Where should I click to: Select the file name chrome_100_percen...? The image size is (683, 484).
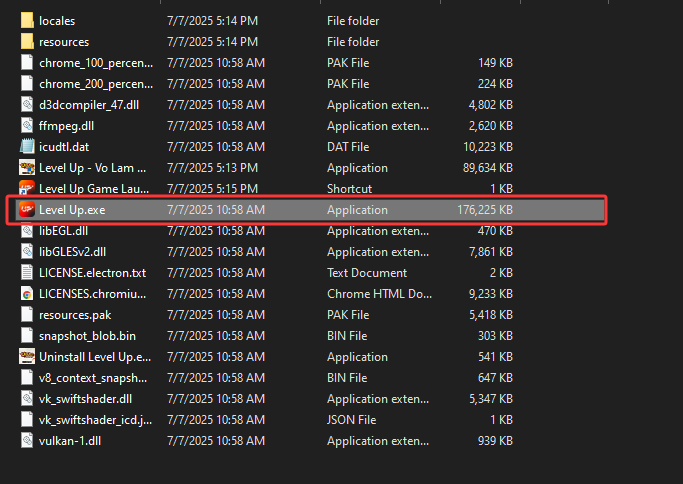[96, 63]
